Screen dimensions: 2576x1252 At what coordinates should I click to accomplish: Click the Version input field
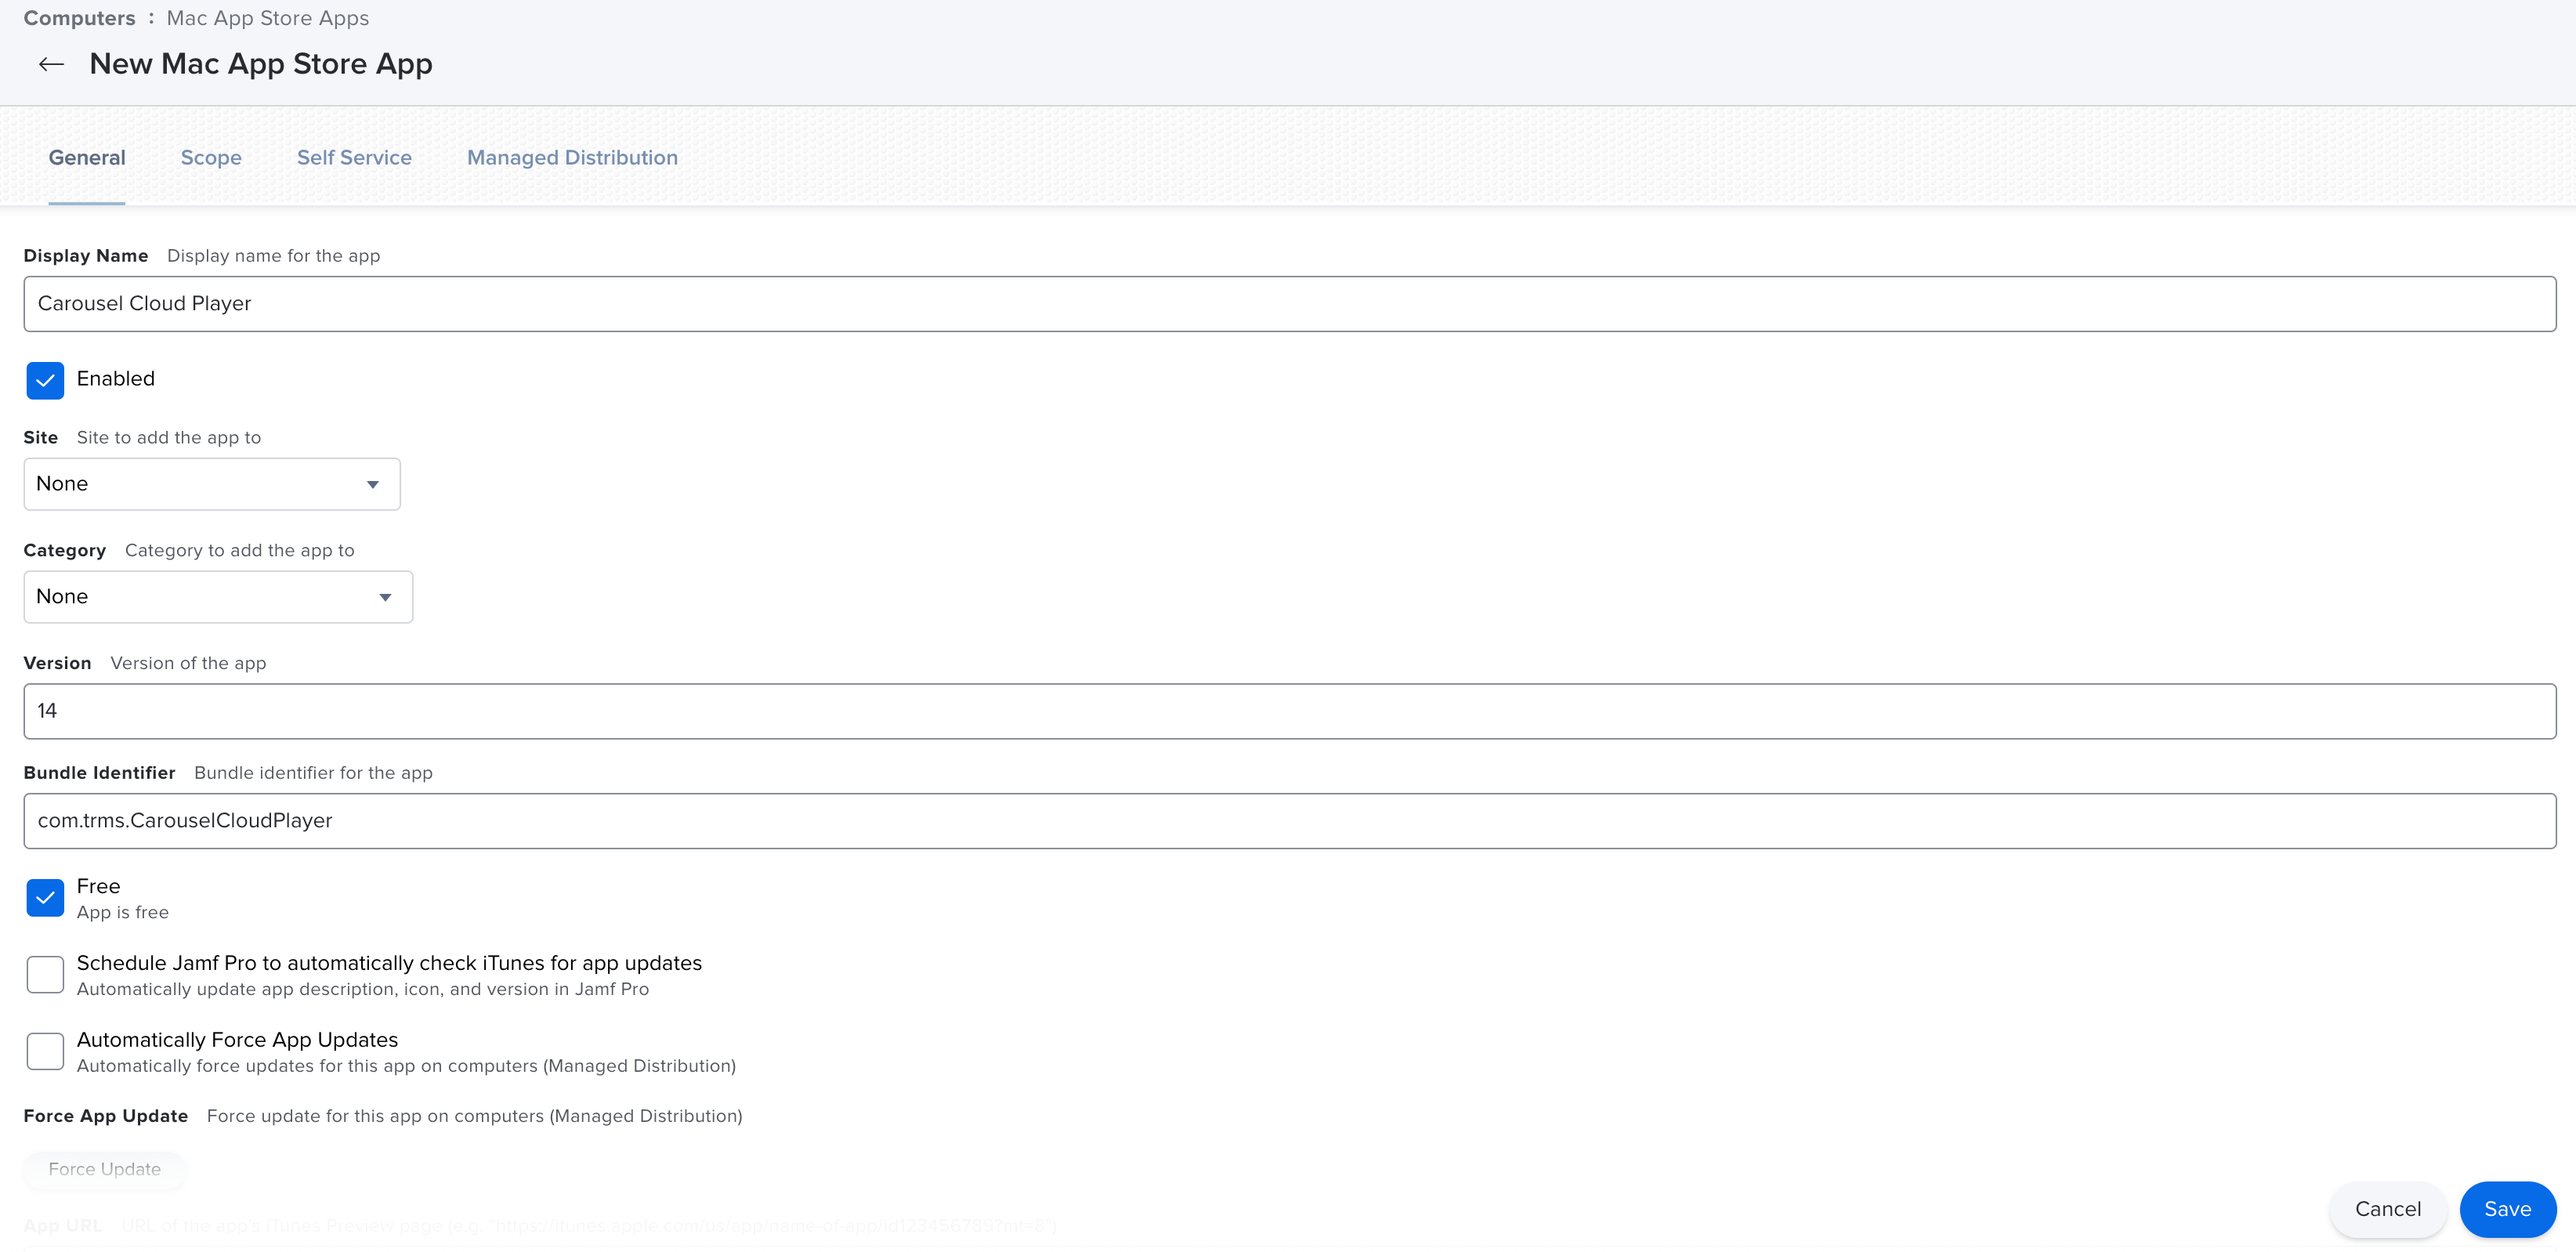point(1289,711)
